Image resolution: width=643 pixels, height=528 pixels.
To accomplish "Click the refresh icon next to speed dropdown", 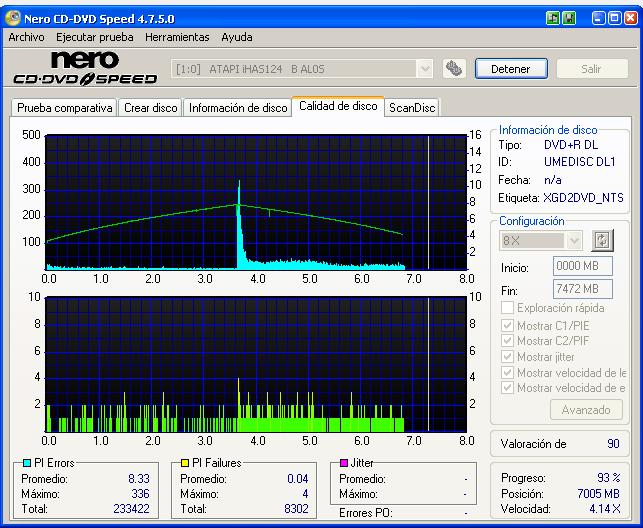I will [602, 240].
